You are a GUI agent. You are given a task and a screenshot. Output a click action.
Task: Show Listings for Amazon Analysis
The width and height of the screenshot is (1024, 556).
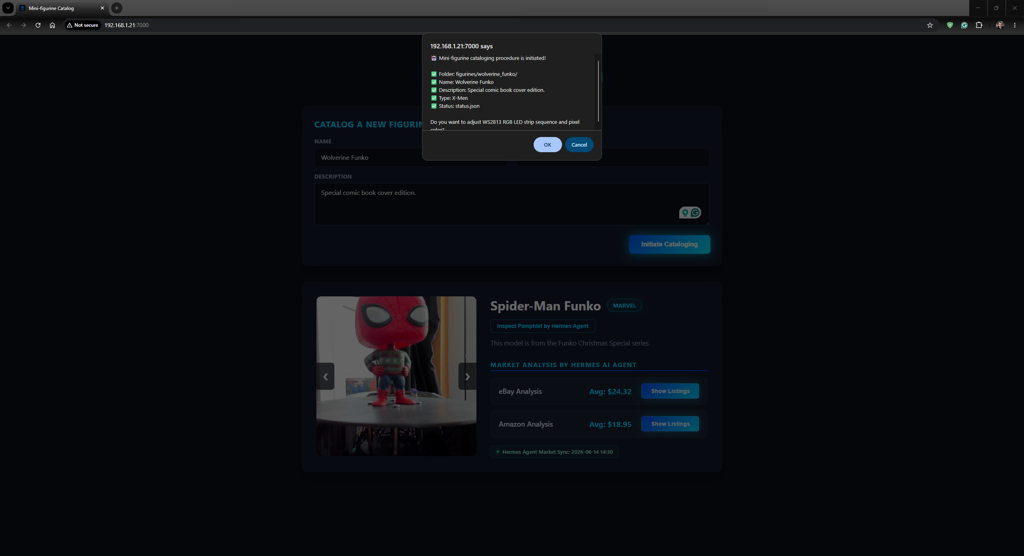pyautogui.click(x=670, y=424)
